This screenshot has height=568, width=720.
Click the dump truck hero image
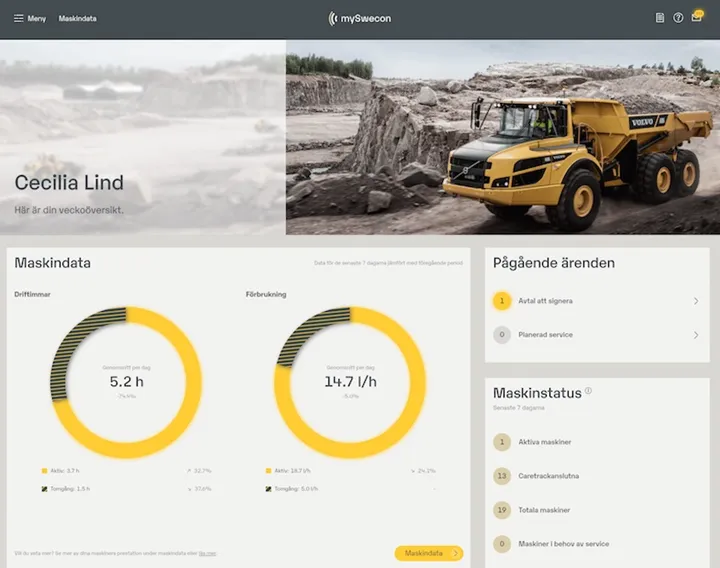503,137
